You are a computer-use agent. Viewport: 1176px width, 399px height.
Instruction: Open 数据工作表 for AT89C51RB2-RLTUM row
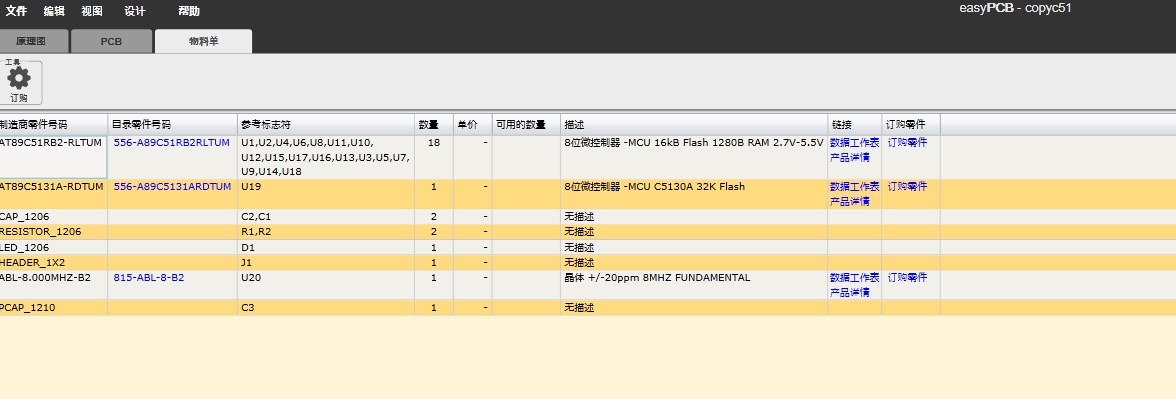(854, 142)
